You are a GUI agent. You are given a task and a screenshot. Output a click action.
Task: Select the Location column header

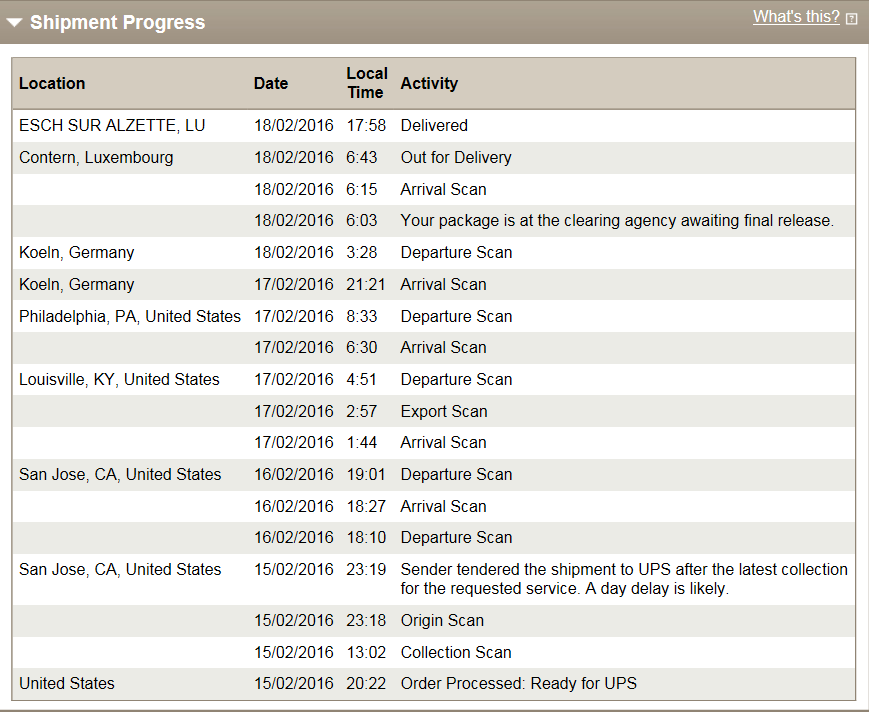point(52,83)
